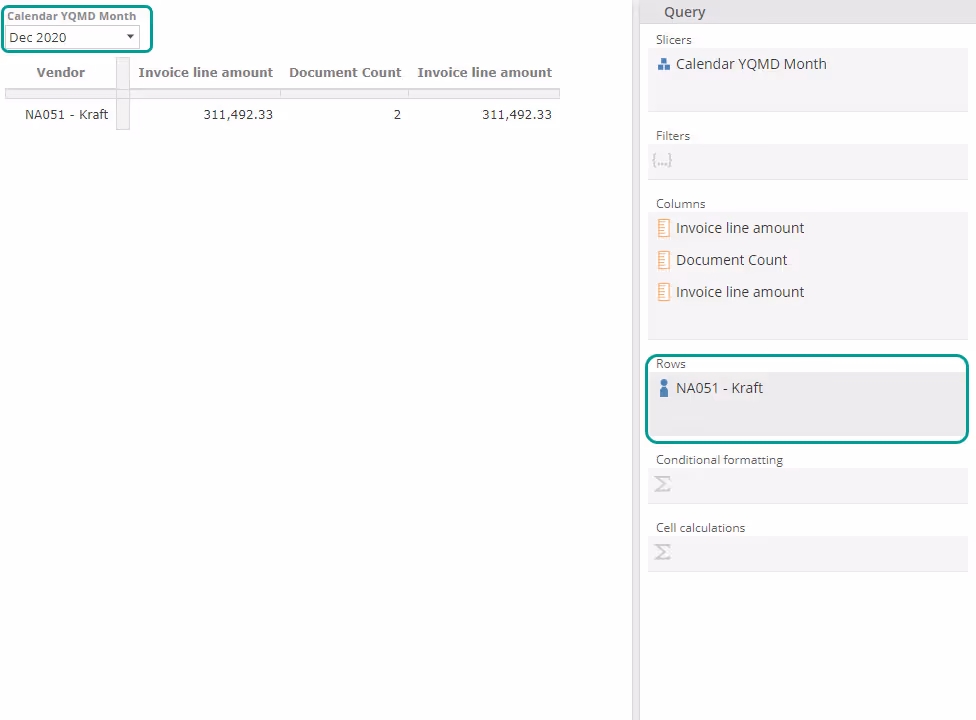Click the person icon beside NA051 - Kraft in Rows
976x720 pixels.
663,388
